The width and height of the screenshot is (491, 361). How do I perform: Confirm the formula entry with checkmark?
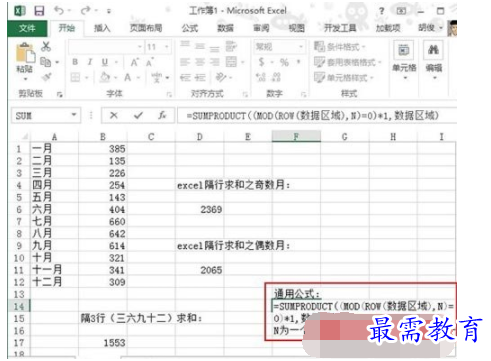click(138, 116)
